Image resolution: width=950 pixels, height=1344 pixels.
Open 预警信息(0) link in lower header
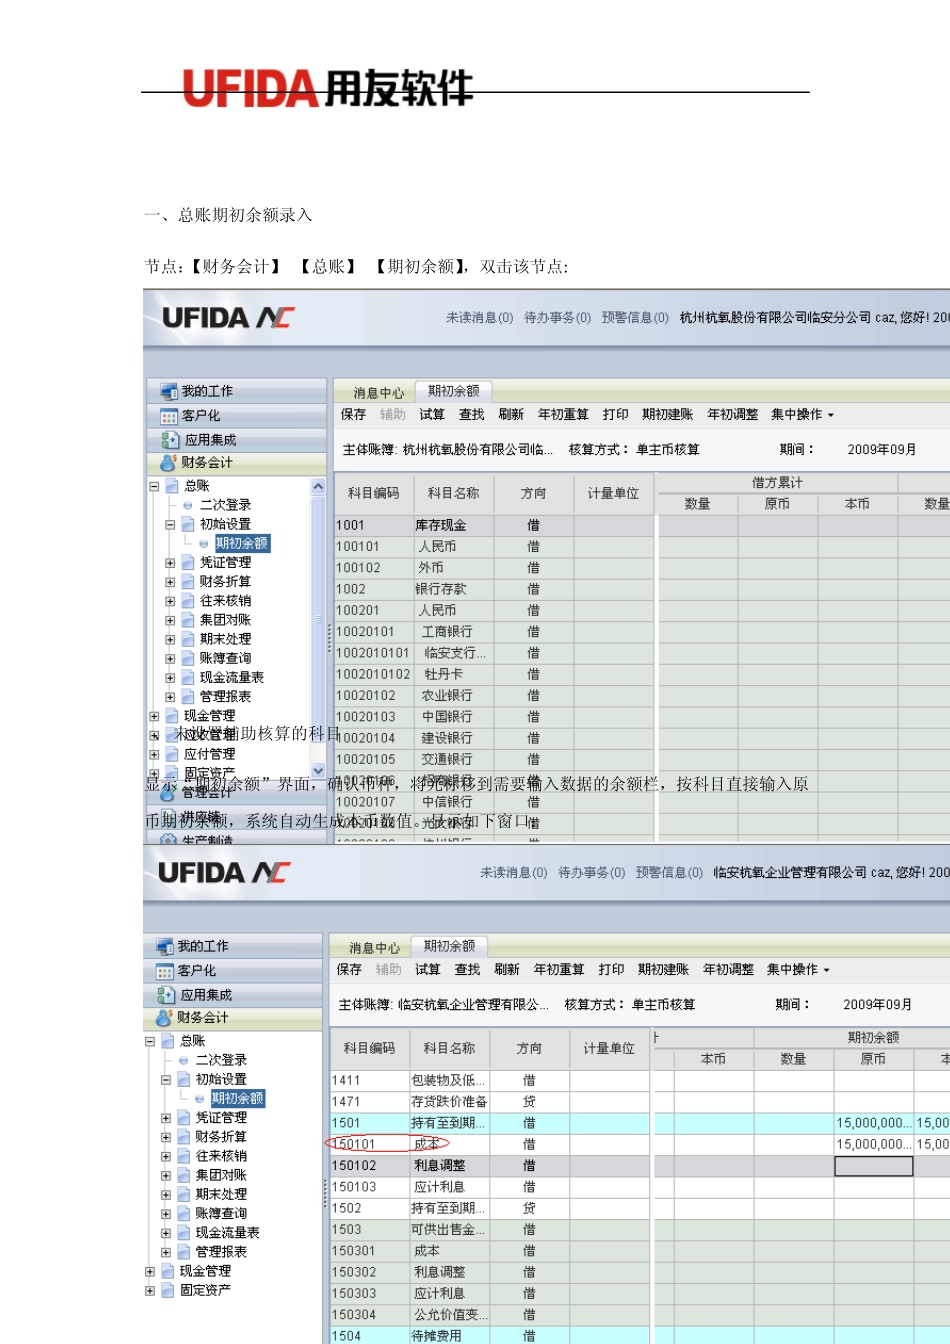point(669,872)
